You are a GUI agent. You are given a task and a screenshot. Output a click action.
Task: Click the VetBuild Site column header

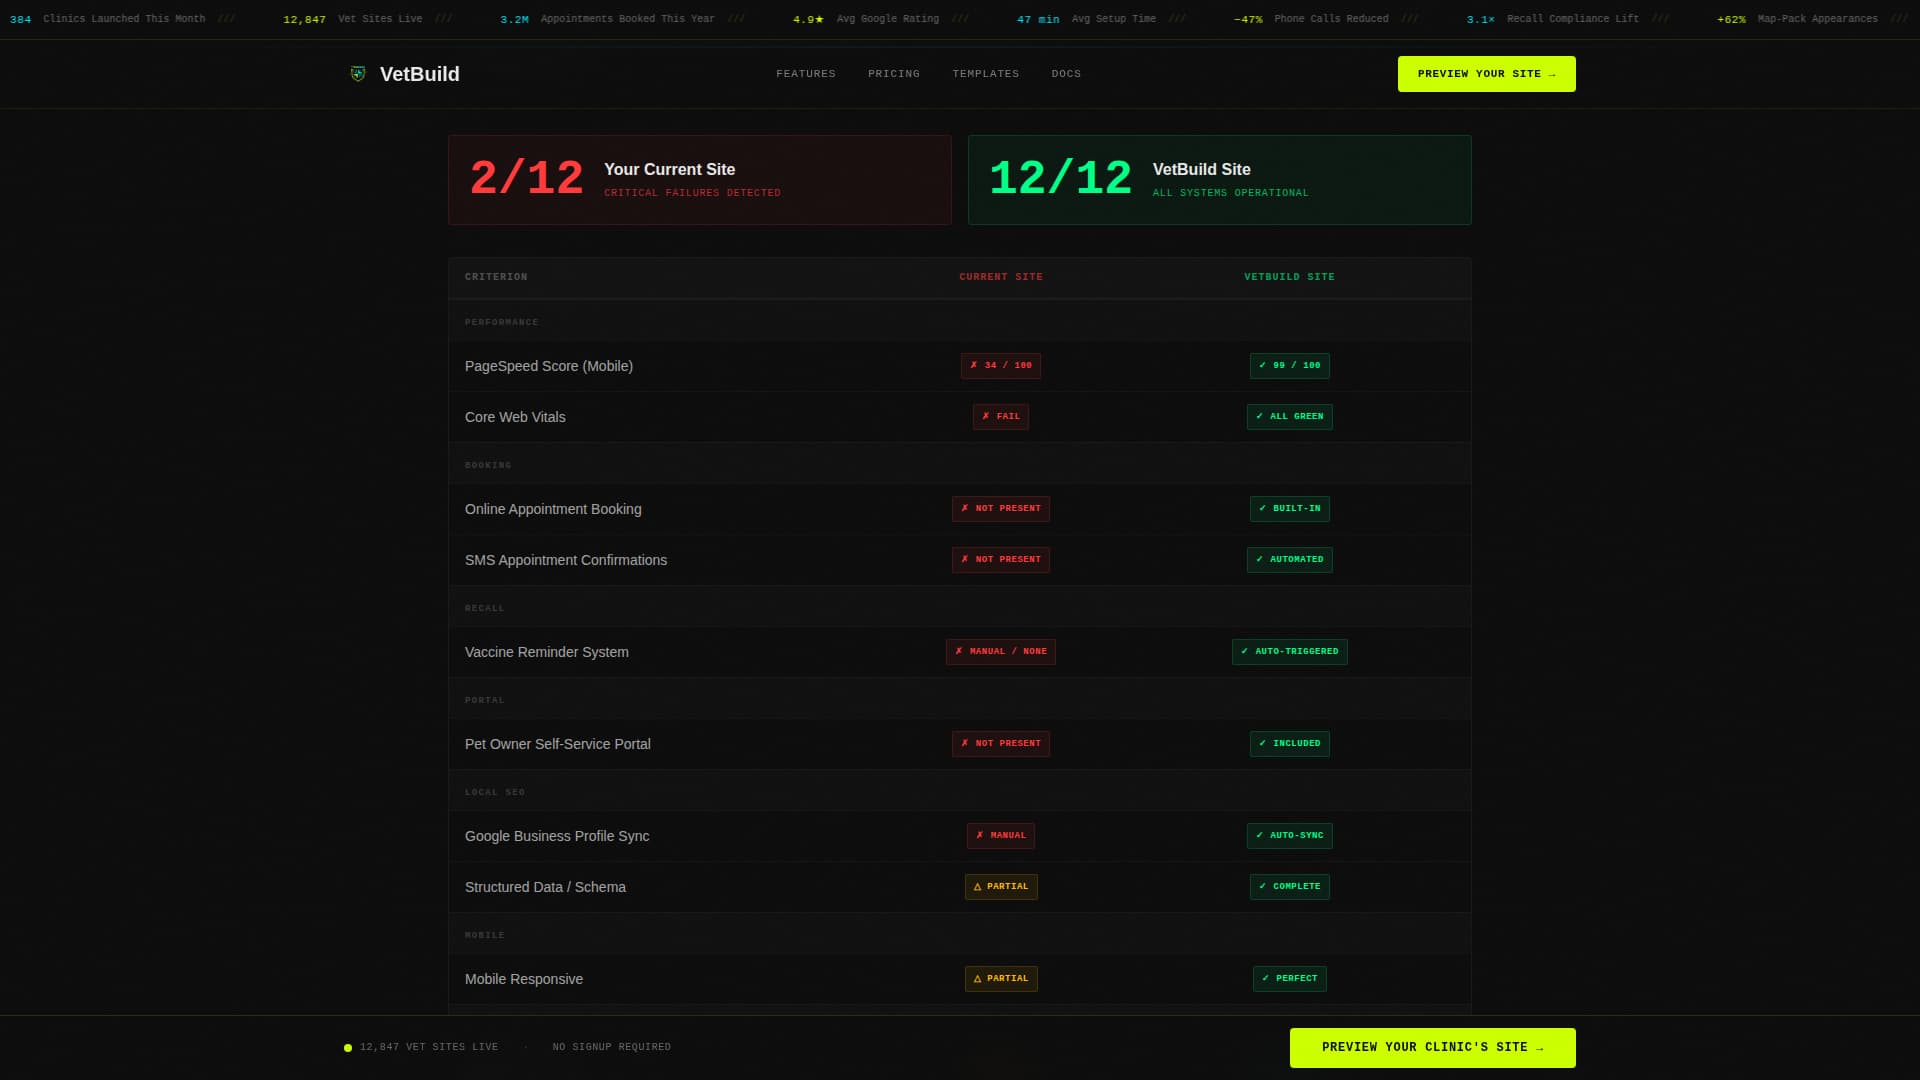pyautogui.click(x=1289, y=277)
